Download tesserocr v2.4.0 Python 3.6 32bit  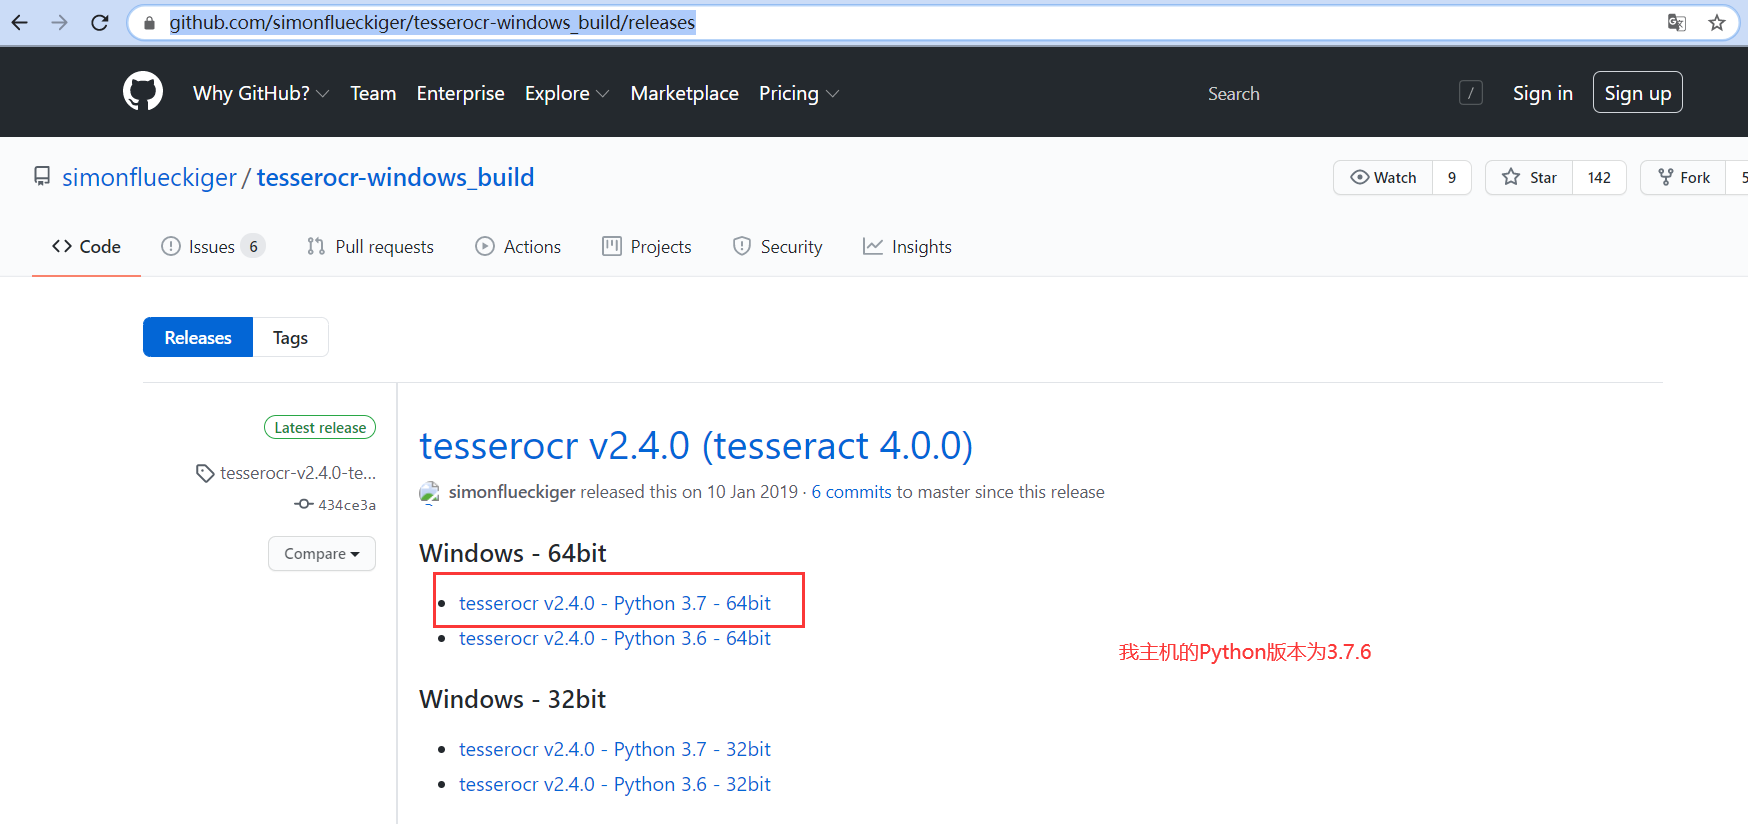pos(615,784)
